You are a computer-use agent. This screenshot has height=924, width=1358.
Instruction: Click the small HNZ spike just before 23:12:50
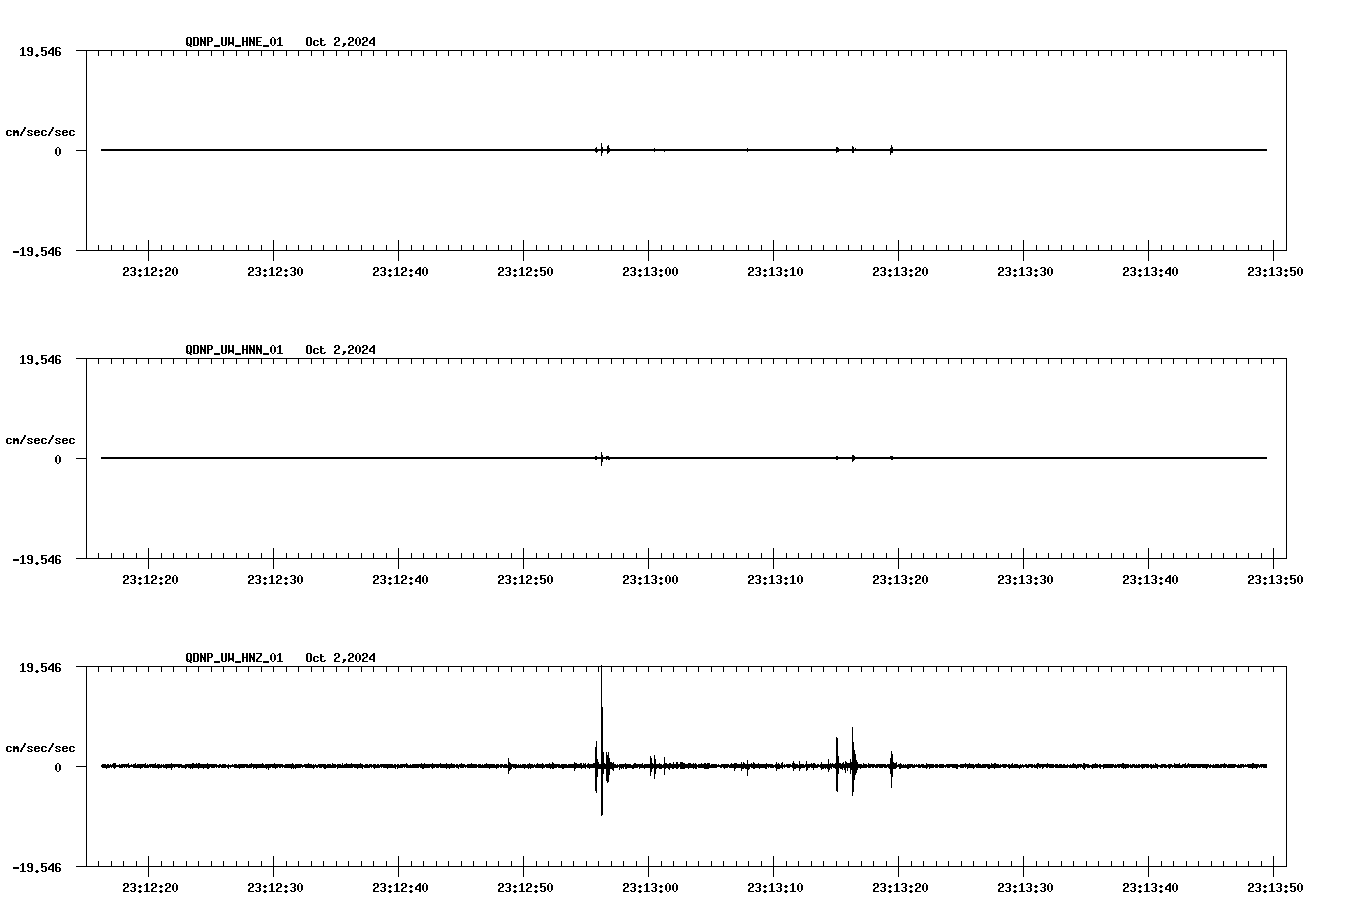[x=509, y=765]
